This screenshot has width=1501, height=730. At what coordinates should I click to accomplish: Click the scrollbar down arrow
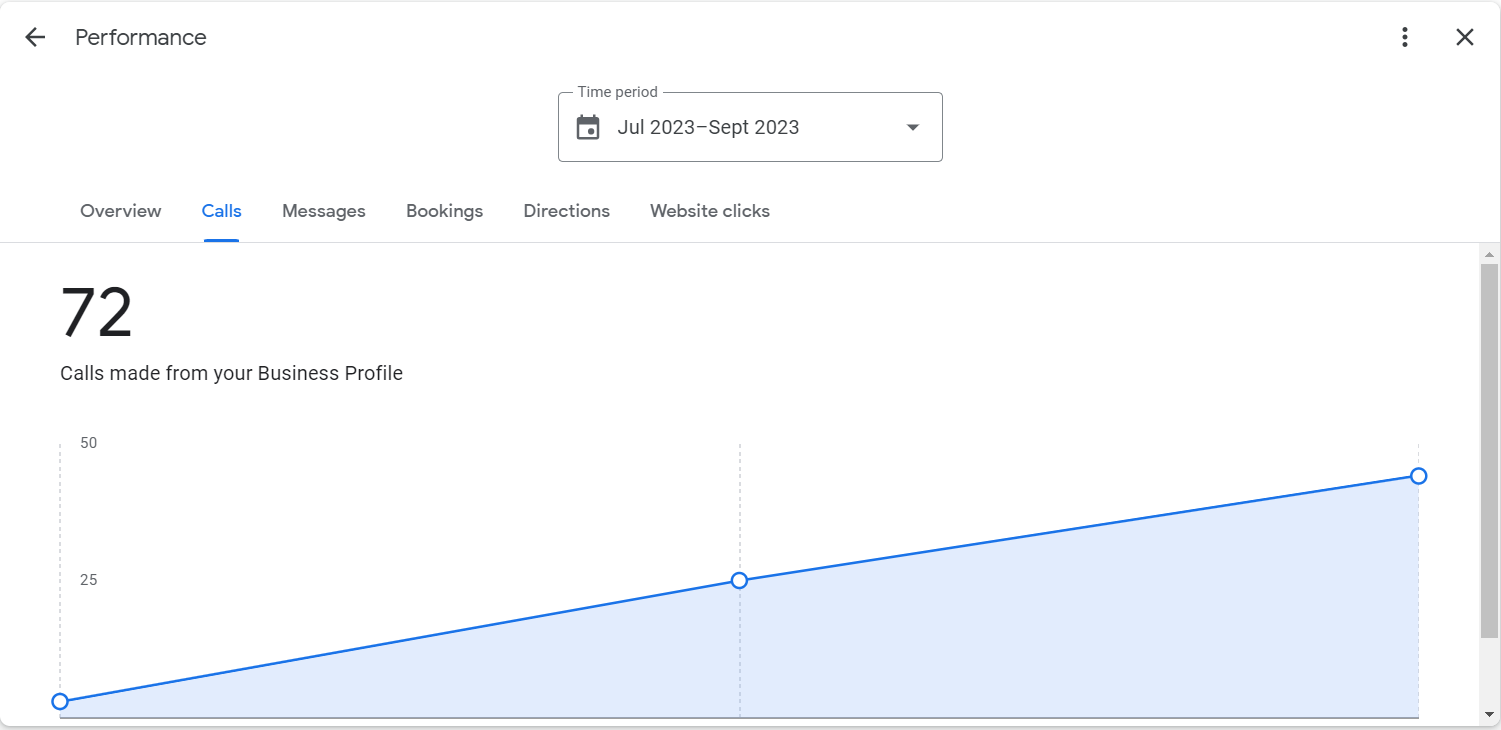point(1489,714)
